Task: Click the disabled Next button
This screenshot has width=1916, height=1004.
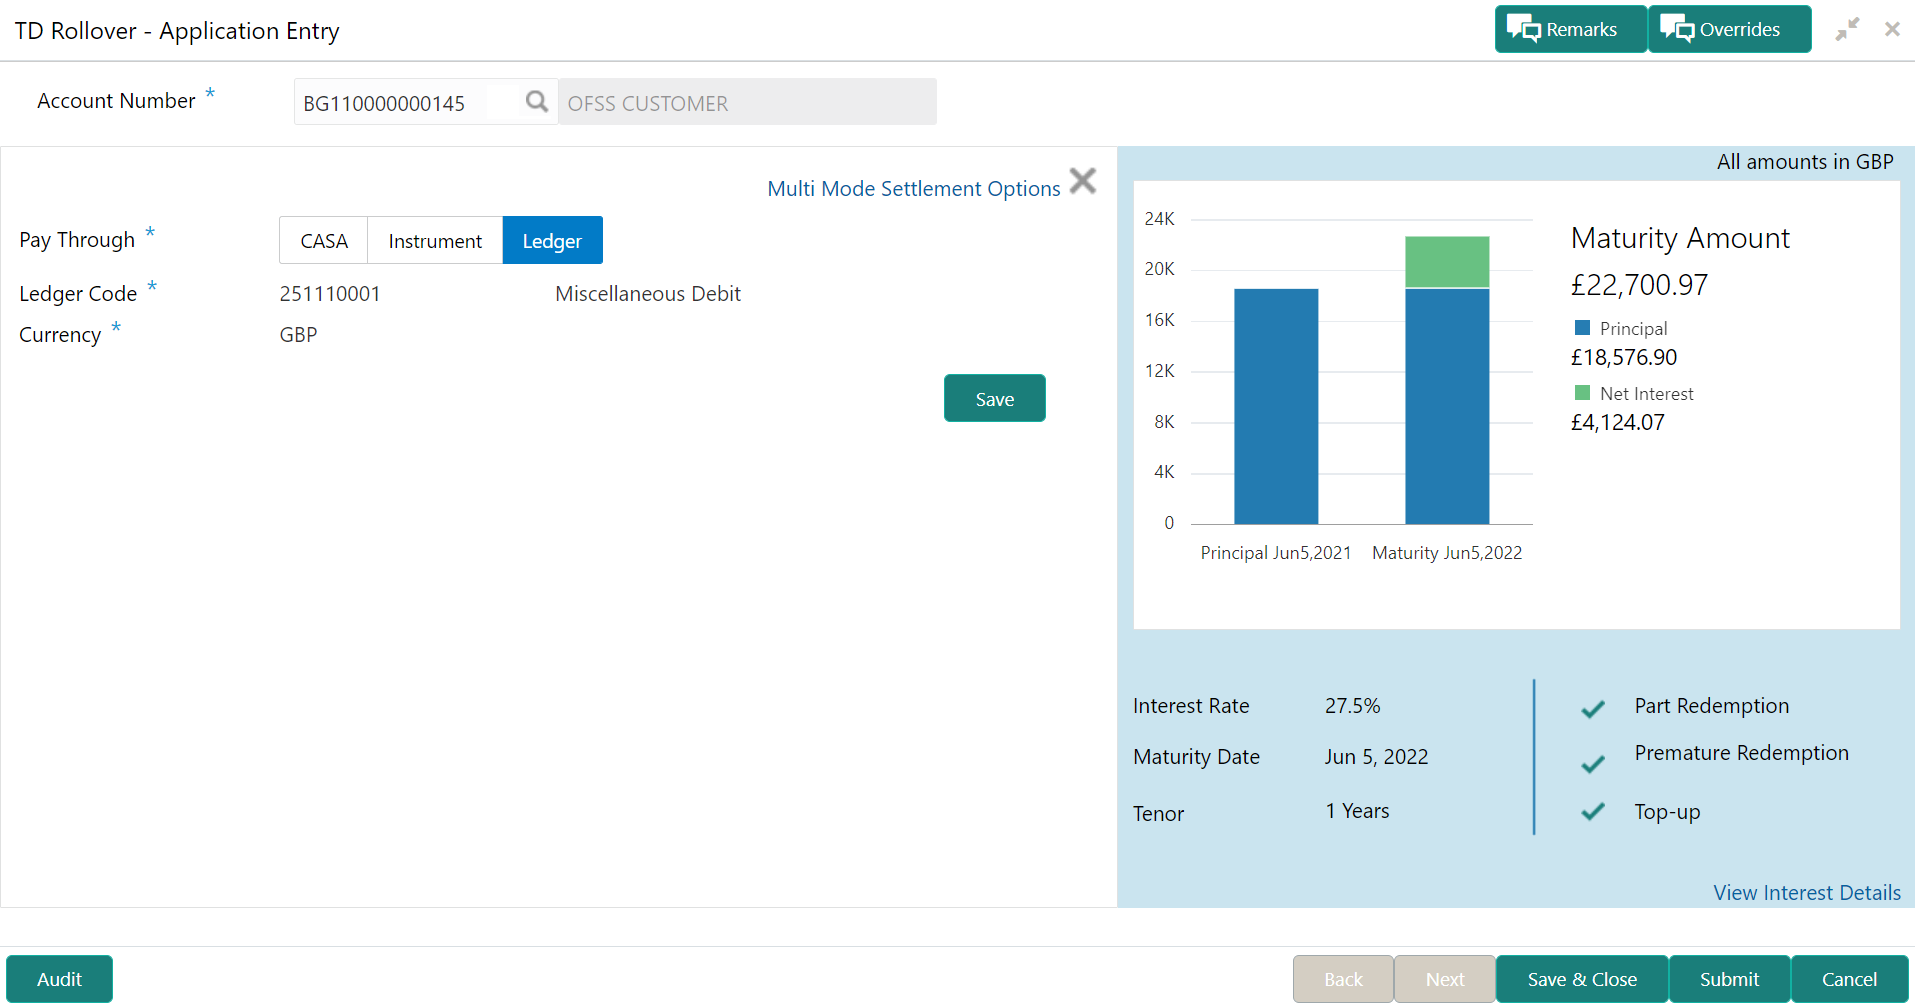Action: 1445,979
